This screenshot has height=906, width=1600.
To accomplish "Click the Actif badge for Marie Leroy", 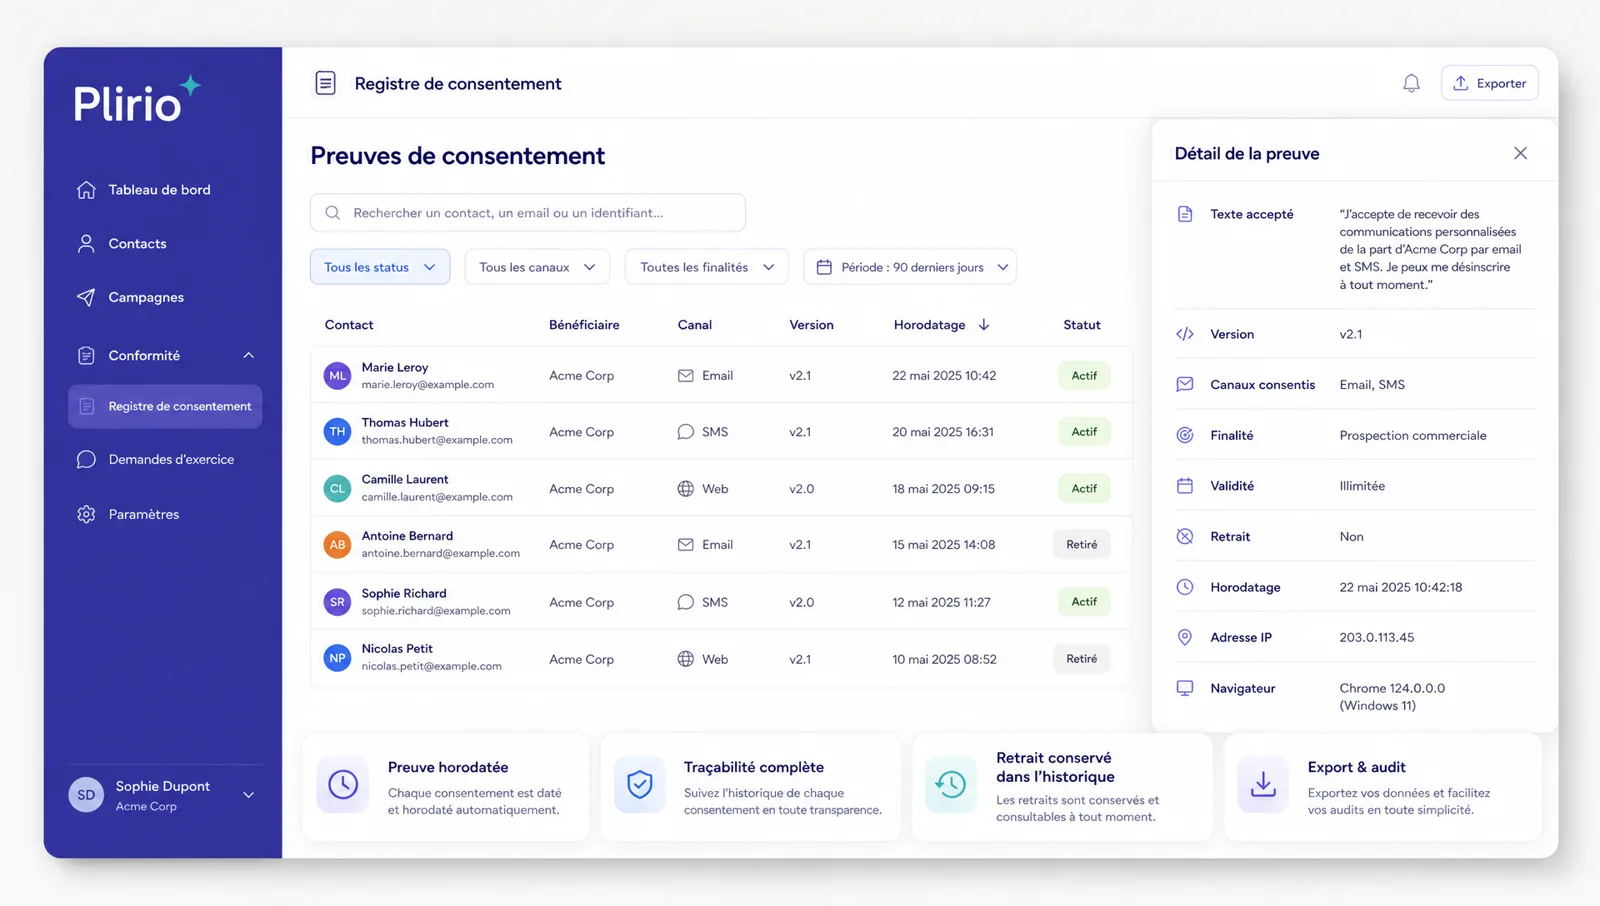I will pos(1084,376).
